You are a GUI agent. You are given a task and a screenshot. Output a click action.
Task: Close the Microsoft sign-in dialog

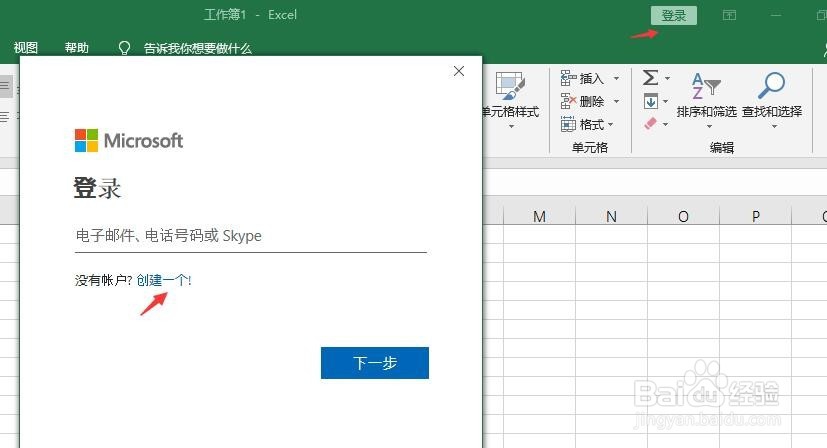pos(459,71)
